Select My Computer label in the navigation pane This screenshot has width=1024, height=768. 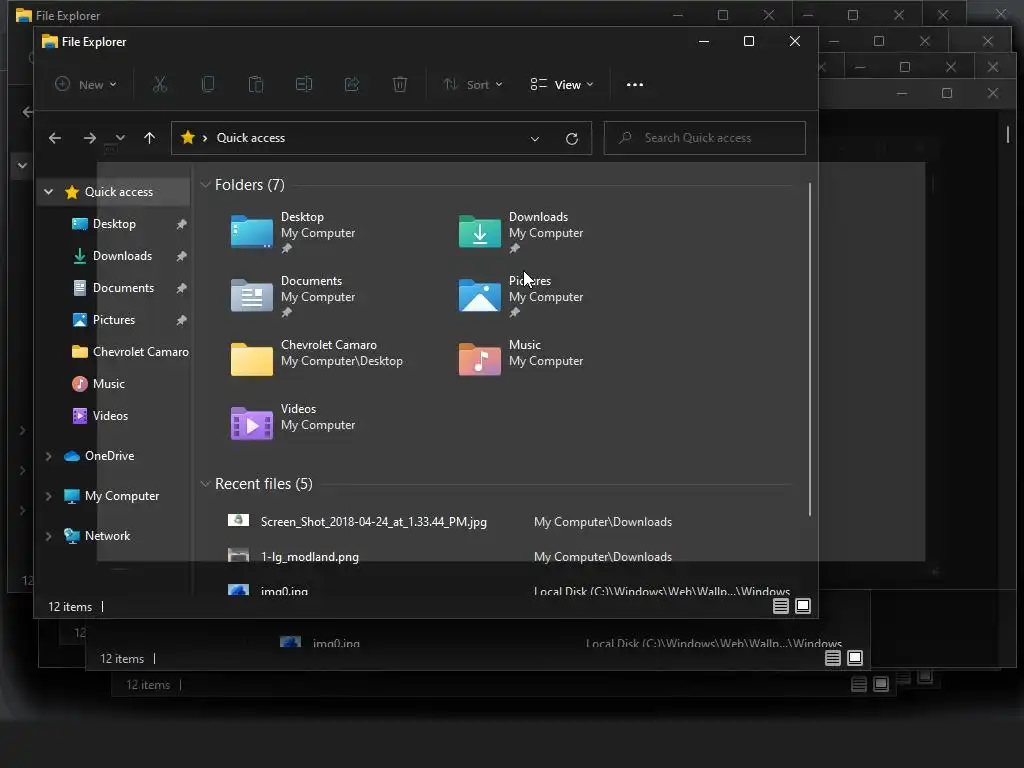pos(121,496)
